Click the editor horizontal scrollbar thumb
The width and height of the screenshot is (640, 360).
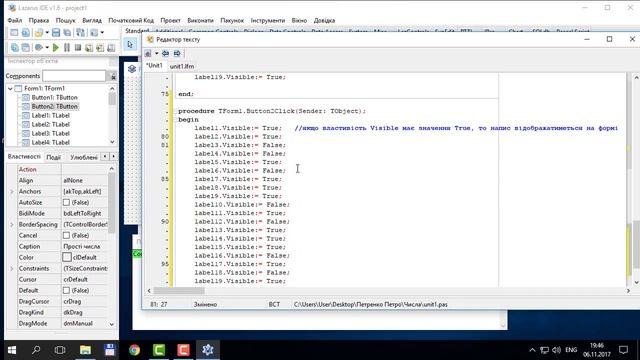(179, 291)
